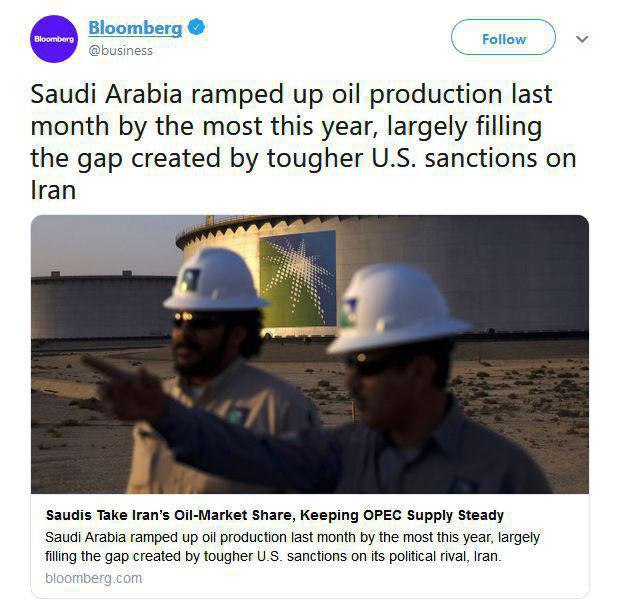Click the left worker's white helmet

tap(215, 279)
